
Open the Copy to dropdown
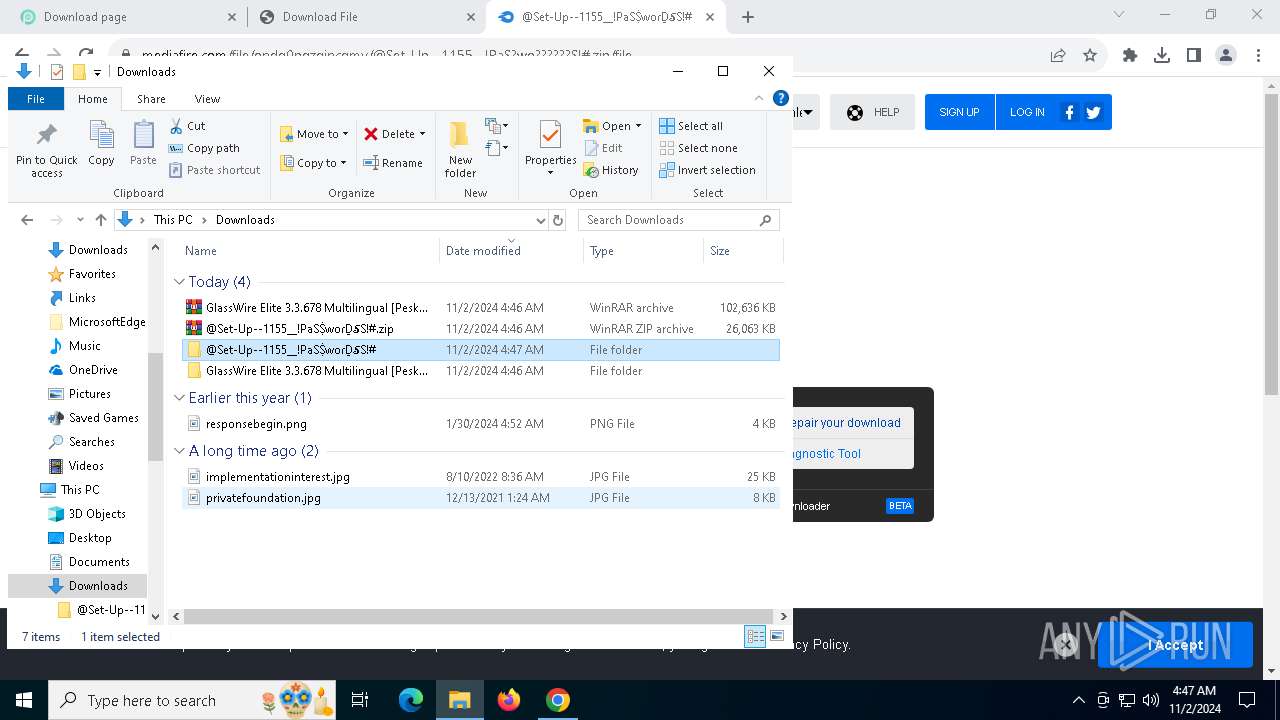[314, 163]
